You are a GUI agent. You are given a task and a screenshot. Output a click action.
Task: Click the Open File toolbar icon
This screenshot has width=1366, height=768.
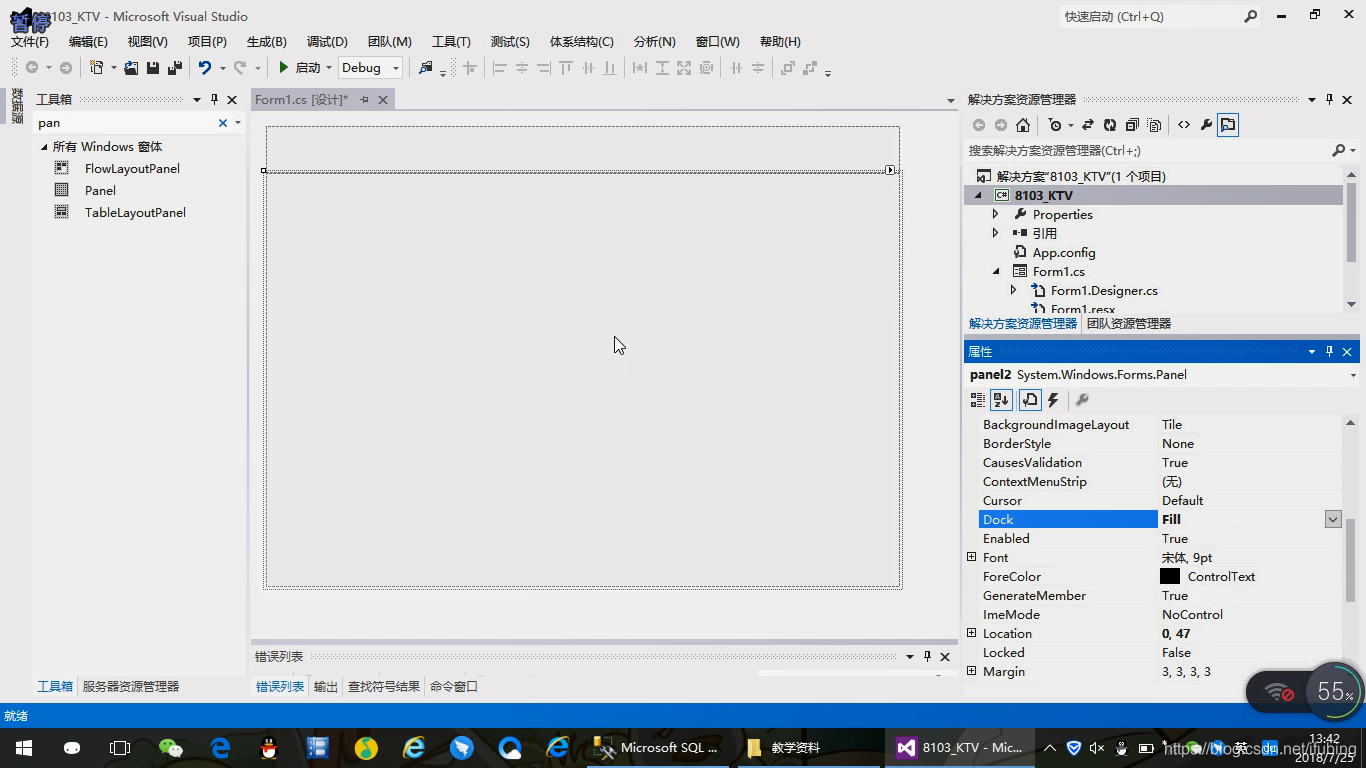point(131,68)
